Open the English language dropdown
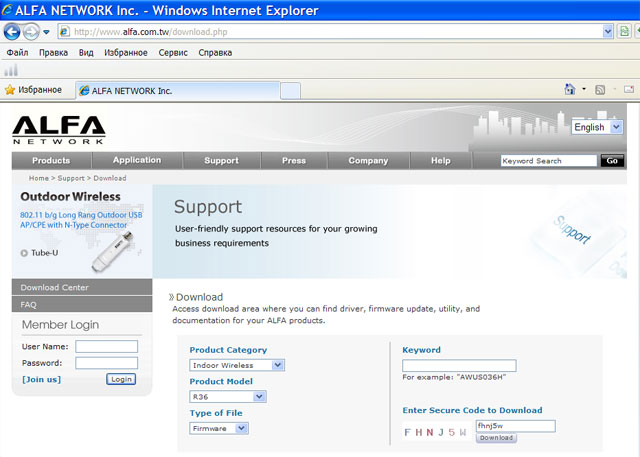 597,127
